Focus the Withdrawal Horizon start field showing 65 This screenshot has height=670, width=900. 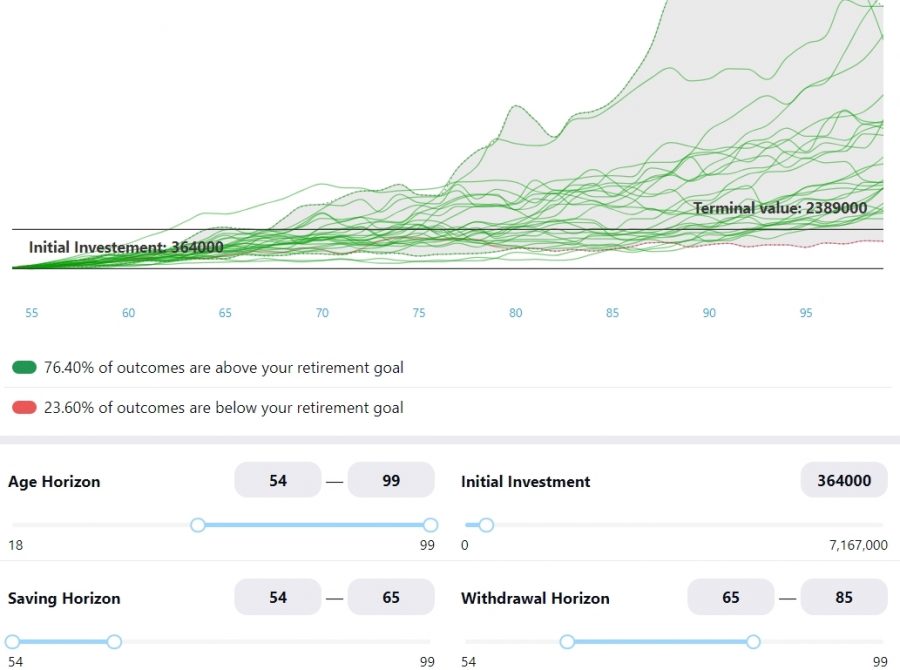click(731, 597)
